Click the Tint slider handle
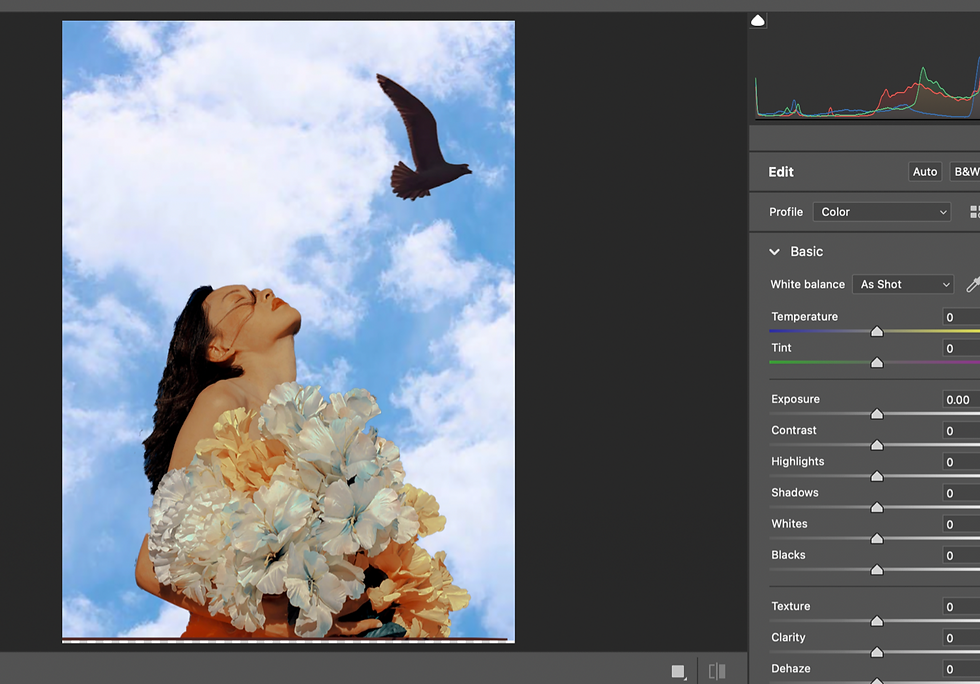 (877, 362)
